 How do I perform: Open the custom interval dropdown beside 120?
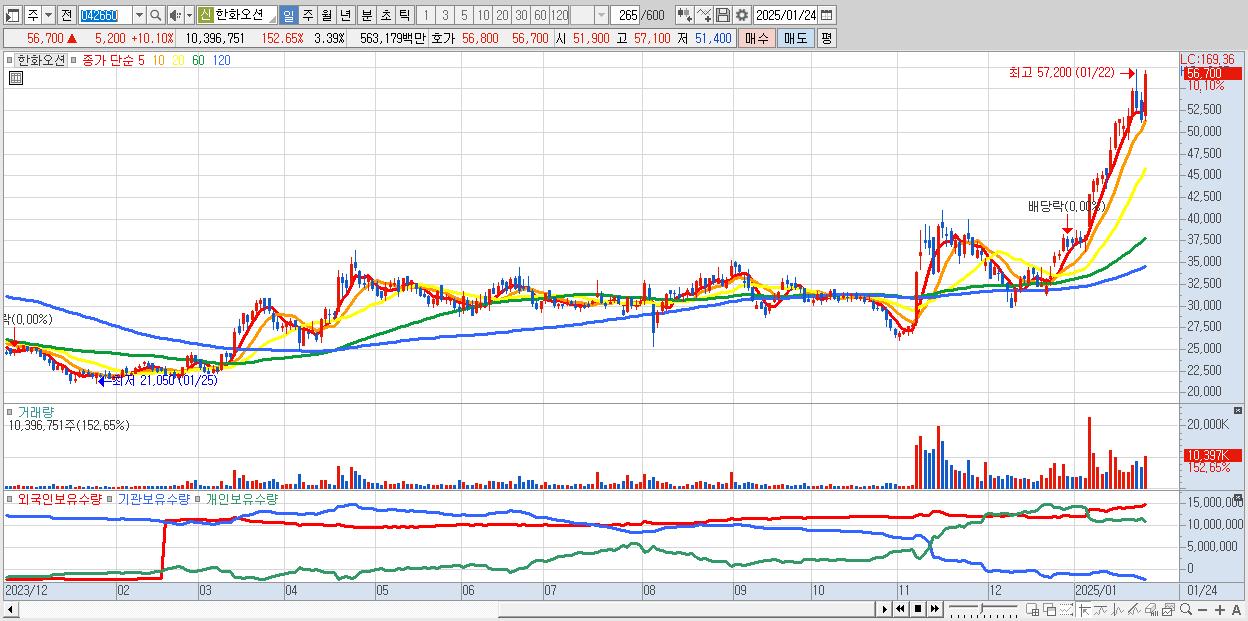point(601,15)
